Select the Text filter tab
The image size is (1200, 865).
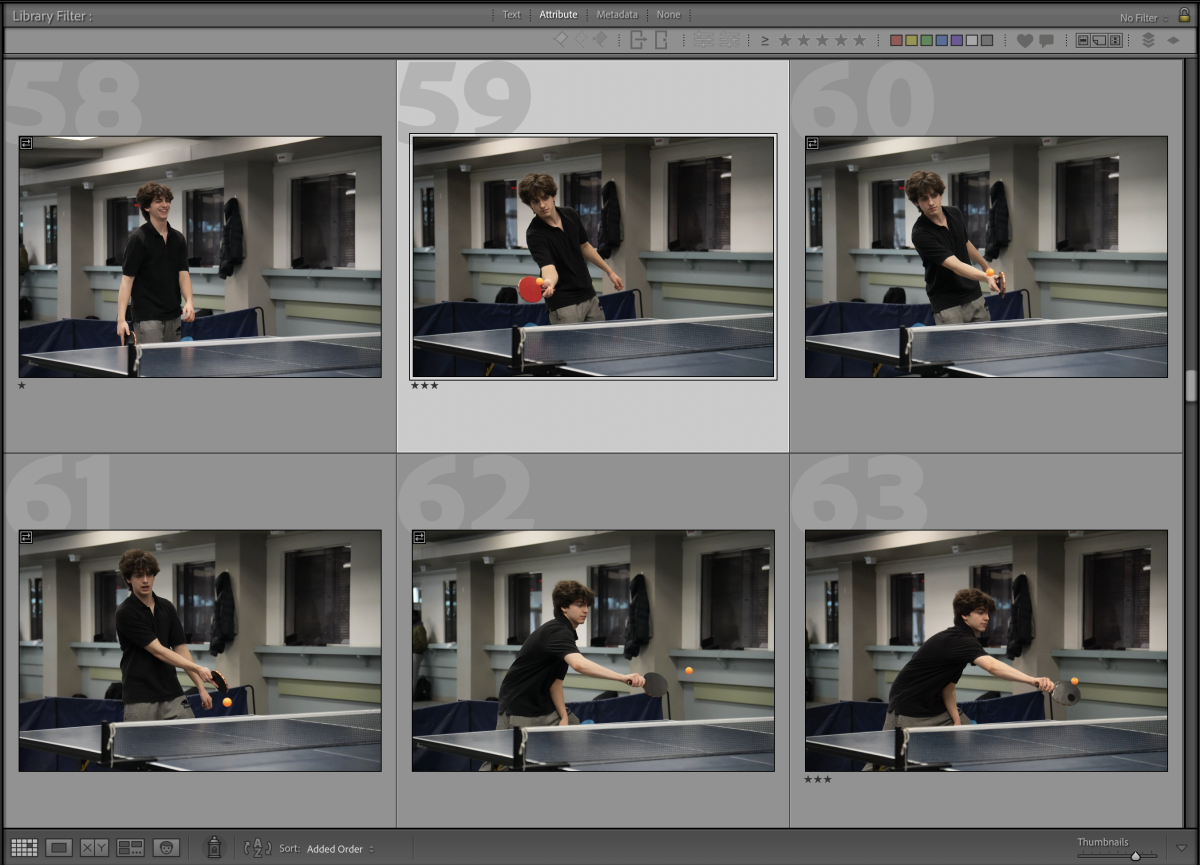(x=511, y=15)
